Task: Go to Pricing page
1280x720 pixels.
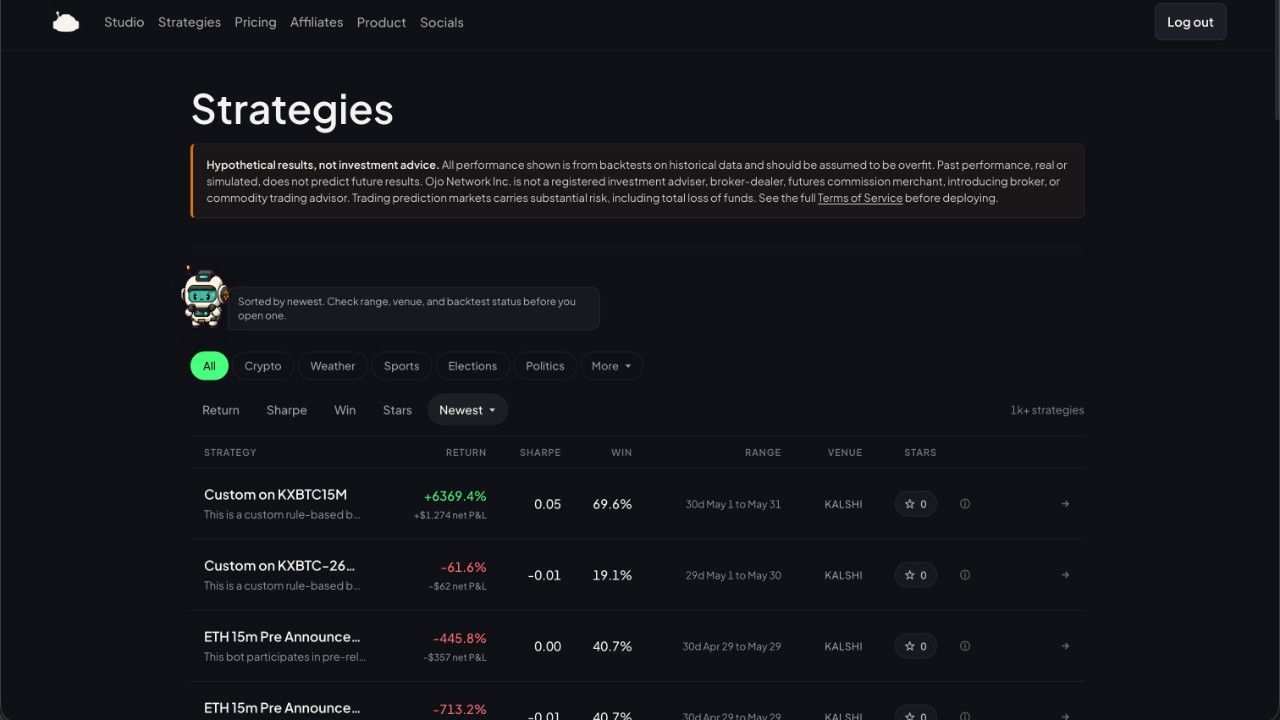Action: pos(255,22)
